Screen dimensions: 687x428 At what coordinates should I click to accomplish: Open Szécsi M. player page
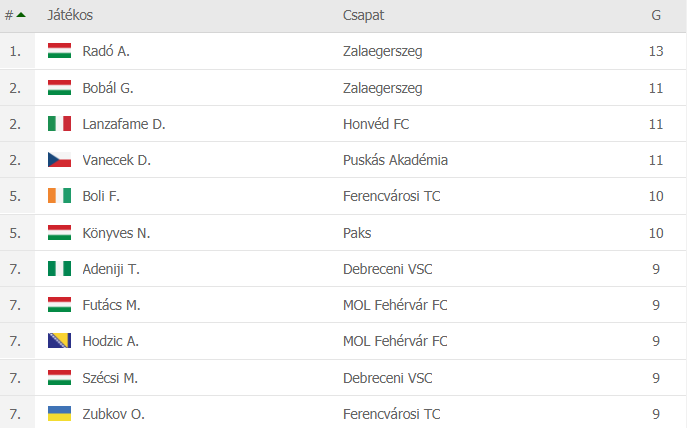click(x=110, y=378)
